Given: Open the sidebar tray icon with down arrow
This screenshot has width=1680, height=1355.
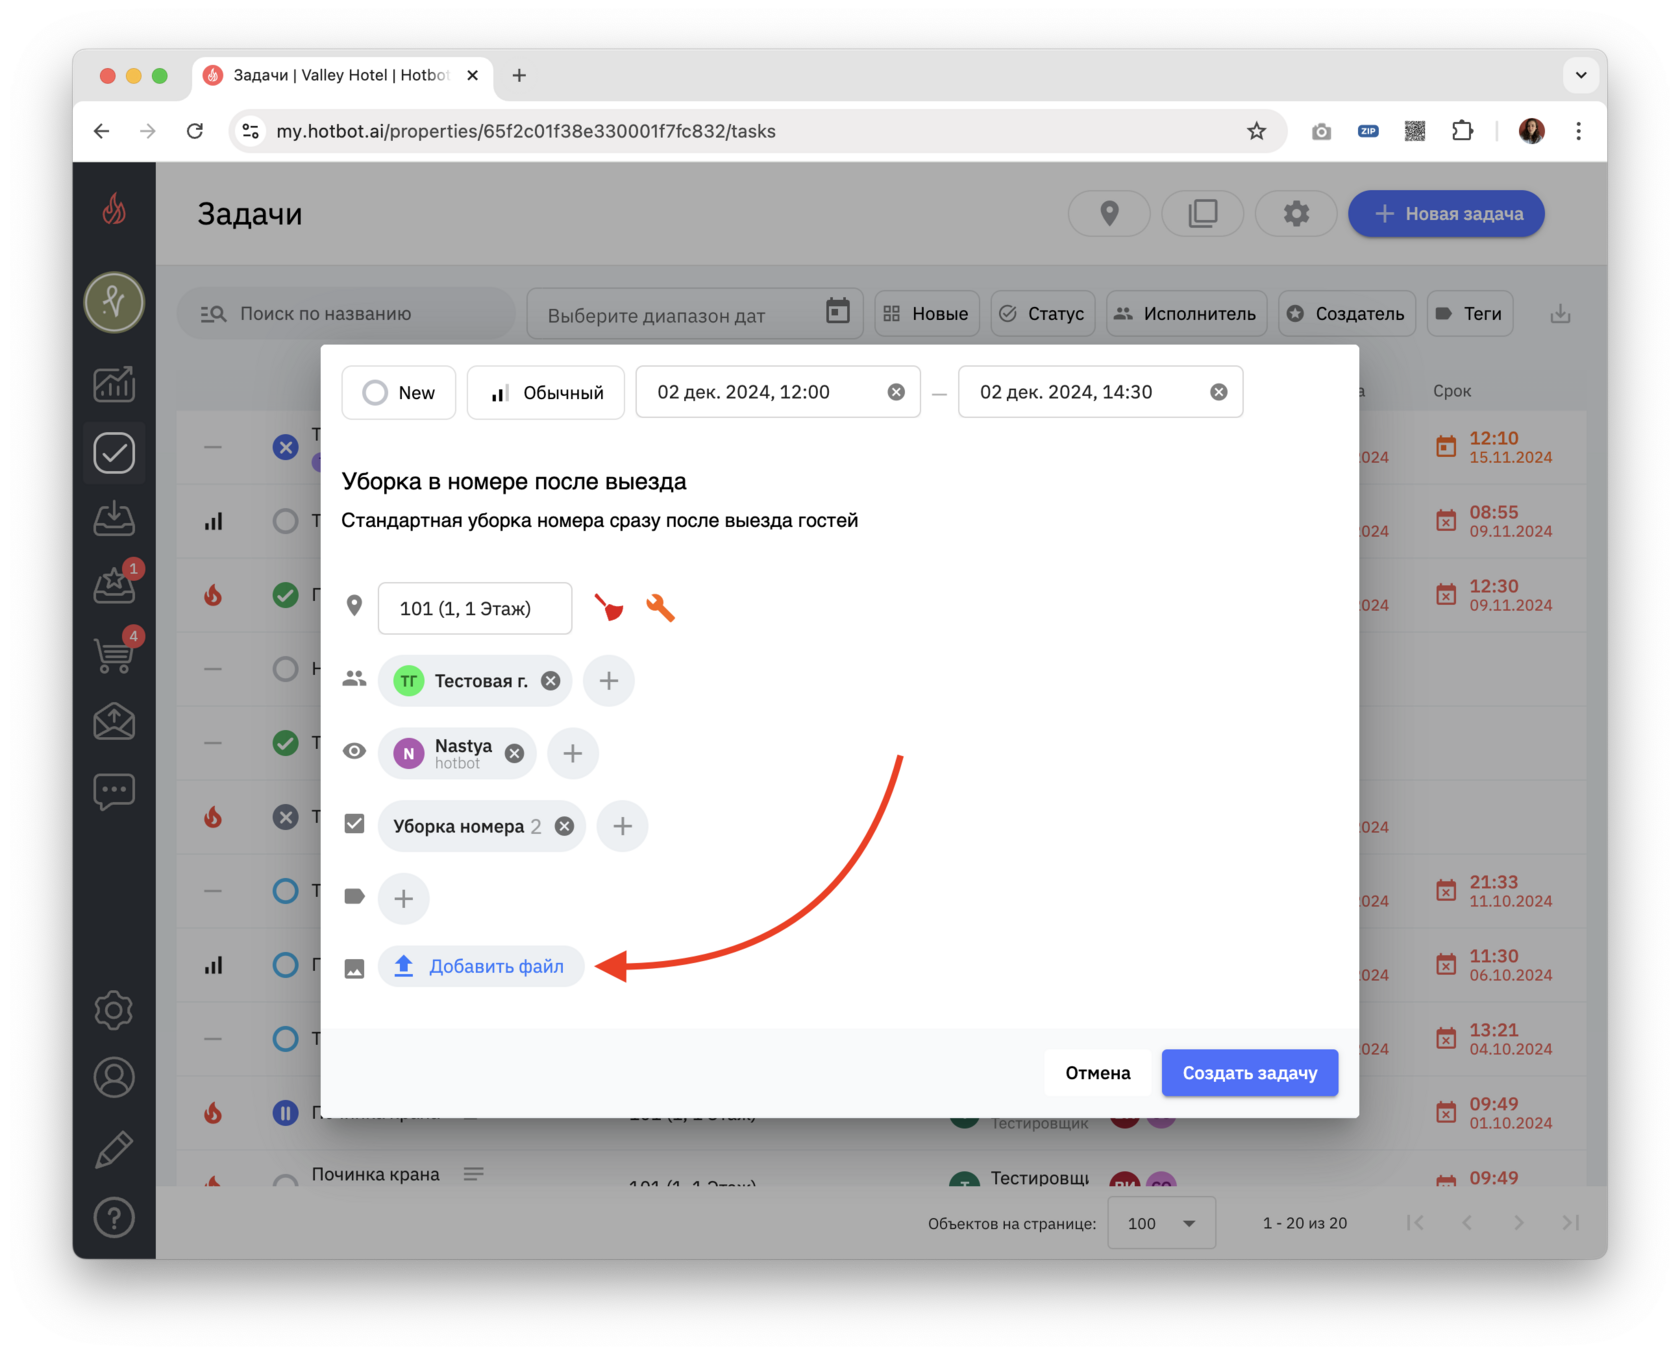Looking at the screenshot, I should click(114, 519).
